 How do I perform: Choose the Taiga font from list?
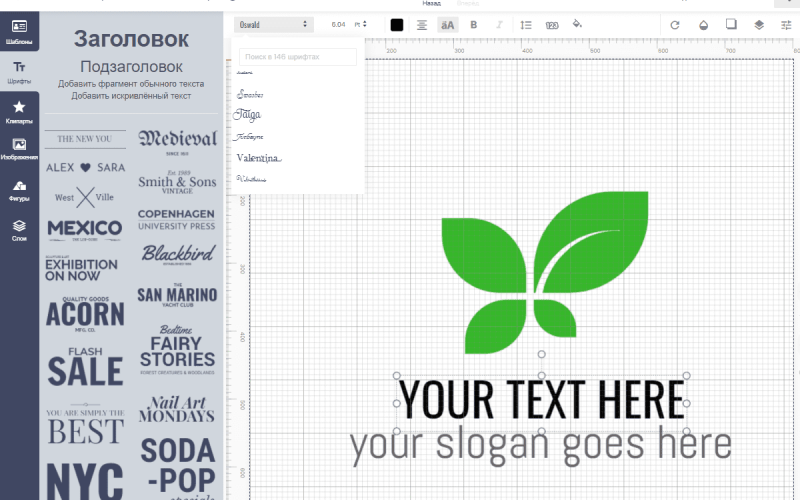coord(247,115)
